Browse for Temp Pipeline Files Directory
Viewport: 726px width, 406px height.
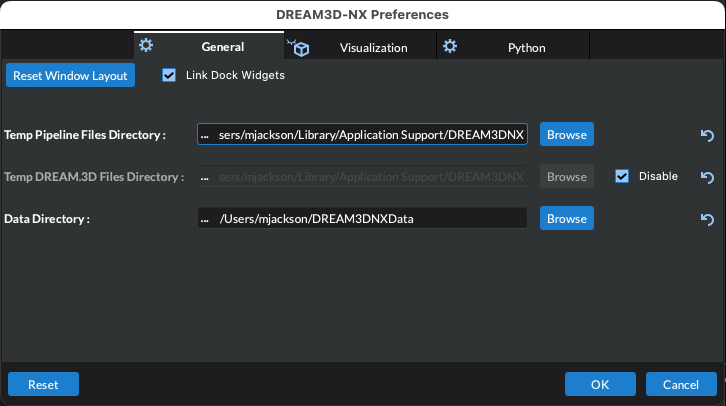[567, 134]
